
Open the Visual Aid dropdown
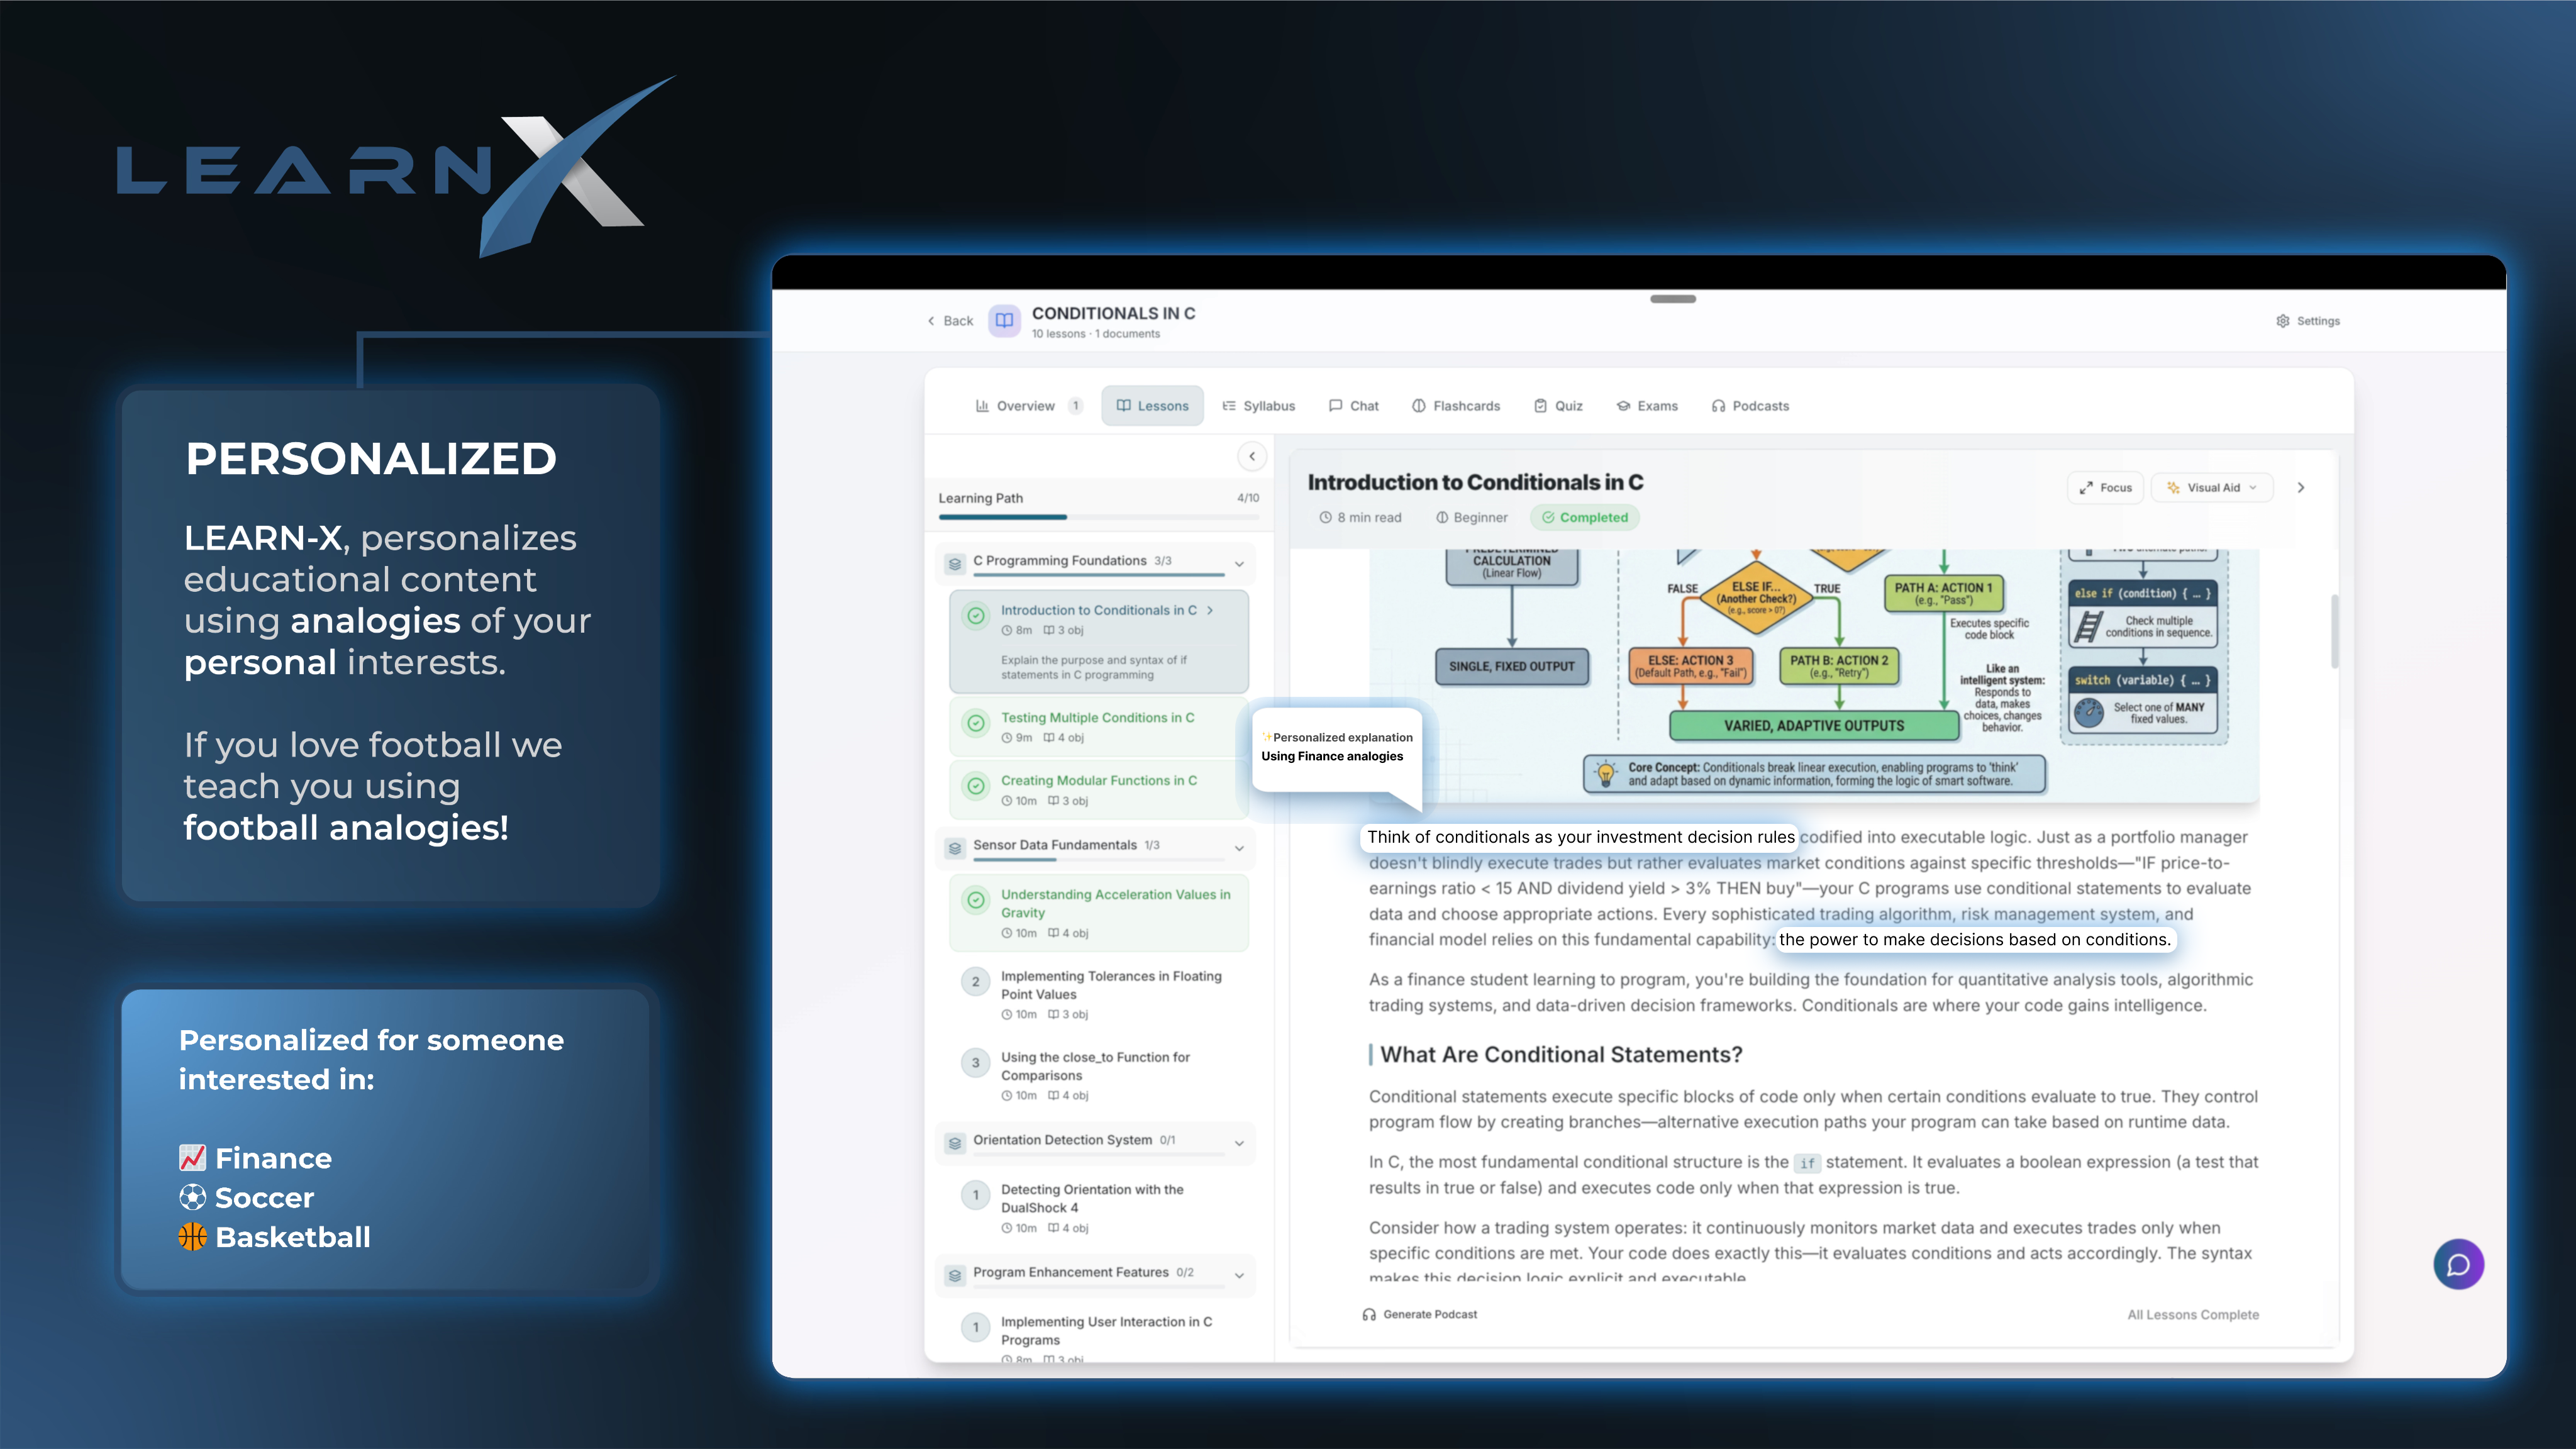[2211, 488]
